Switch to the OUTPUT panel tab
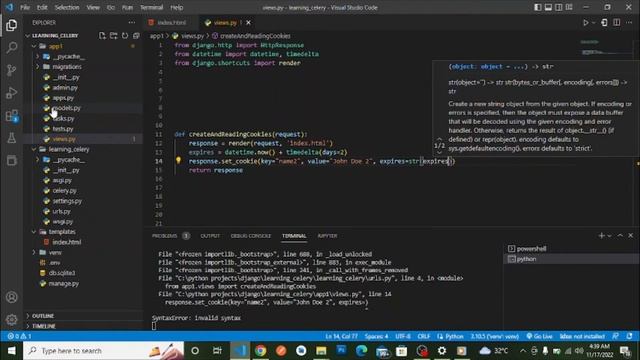The image size is (640, 360). pyautogui.click(x=210, y=236)
